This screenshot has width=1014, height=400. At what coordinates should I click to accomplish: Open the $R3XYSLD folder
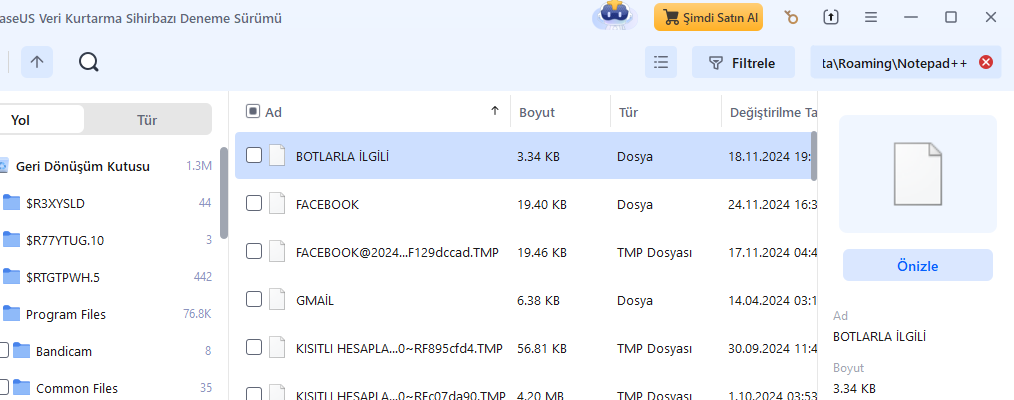click(x=56, y=204)
